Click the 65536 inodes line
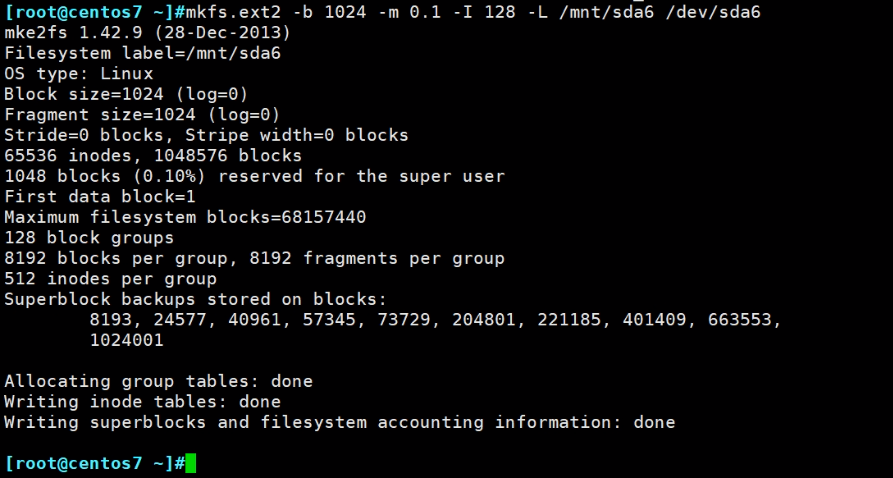Screen dimensions: 893x478 (153, 156)
